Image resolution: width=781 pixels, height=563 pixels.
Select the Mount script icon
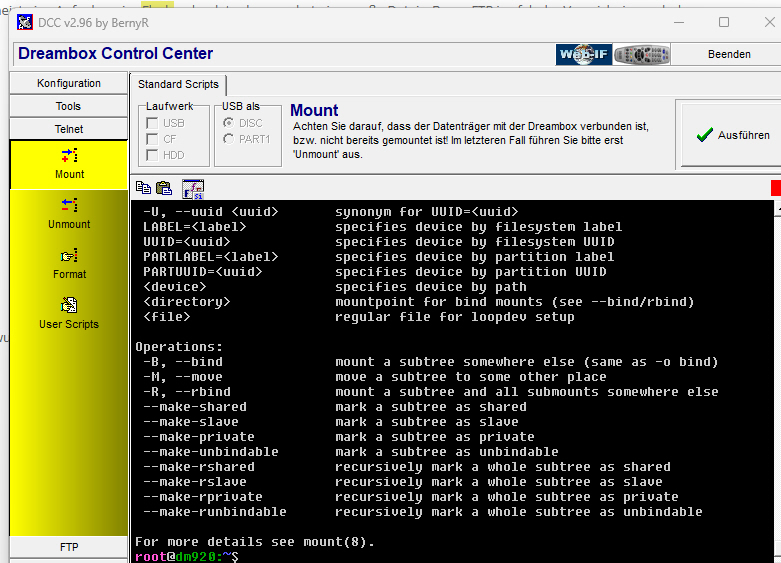(x=69, y=156)
